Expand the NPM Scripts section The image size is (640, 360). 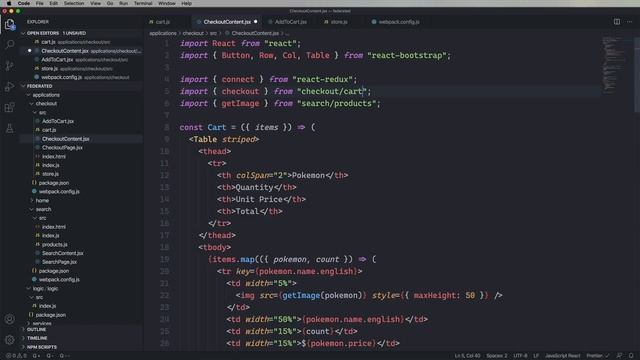(x=82, y=347)
